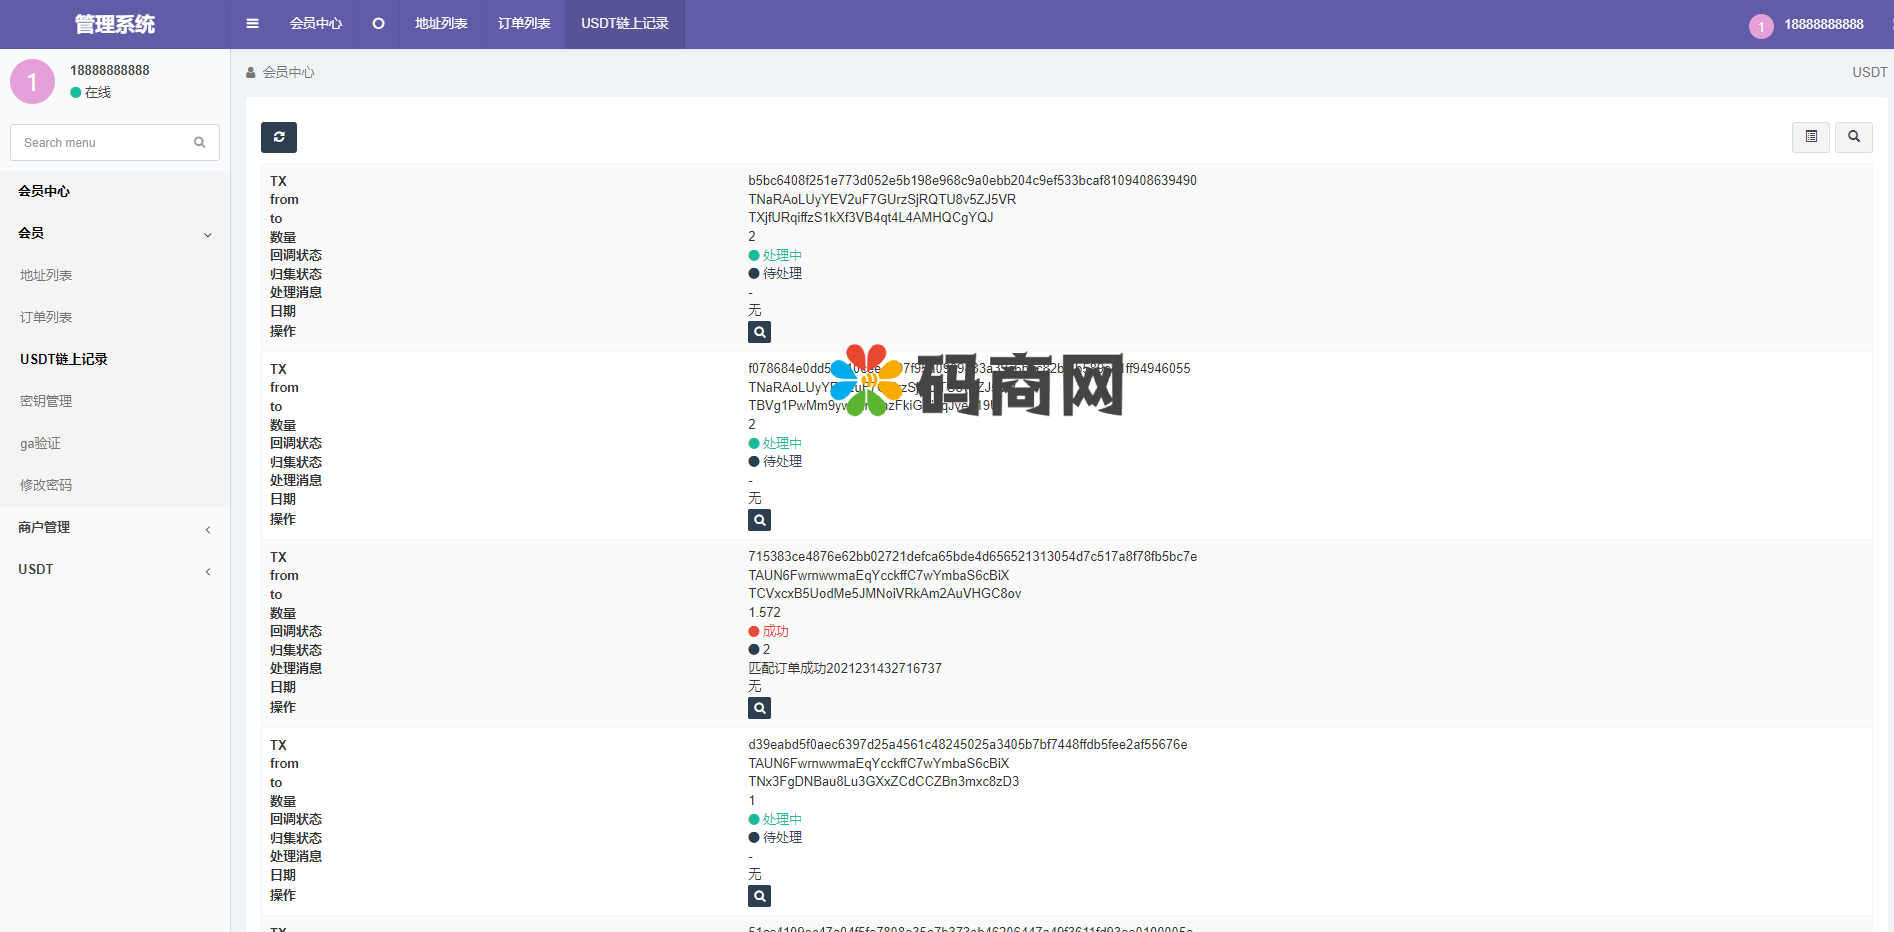Click the 管理系统 logo title
This screenshot has height=932, width=1894.
tap(115, 24)
